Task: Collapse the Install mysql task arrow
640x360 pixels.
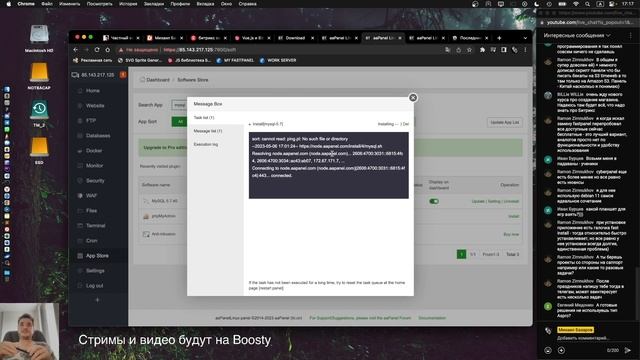Action: point(250,124)
